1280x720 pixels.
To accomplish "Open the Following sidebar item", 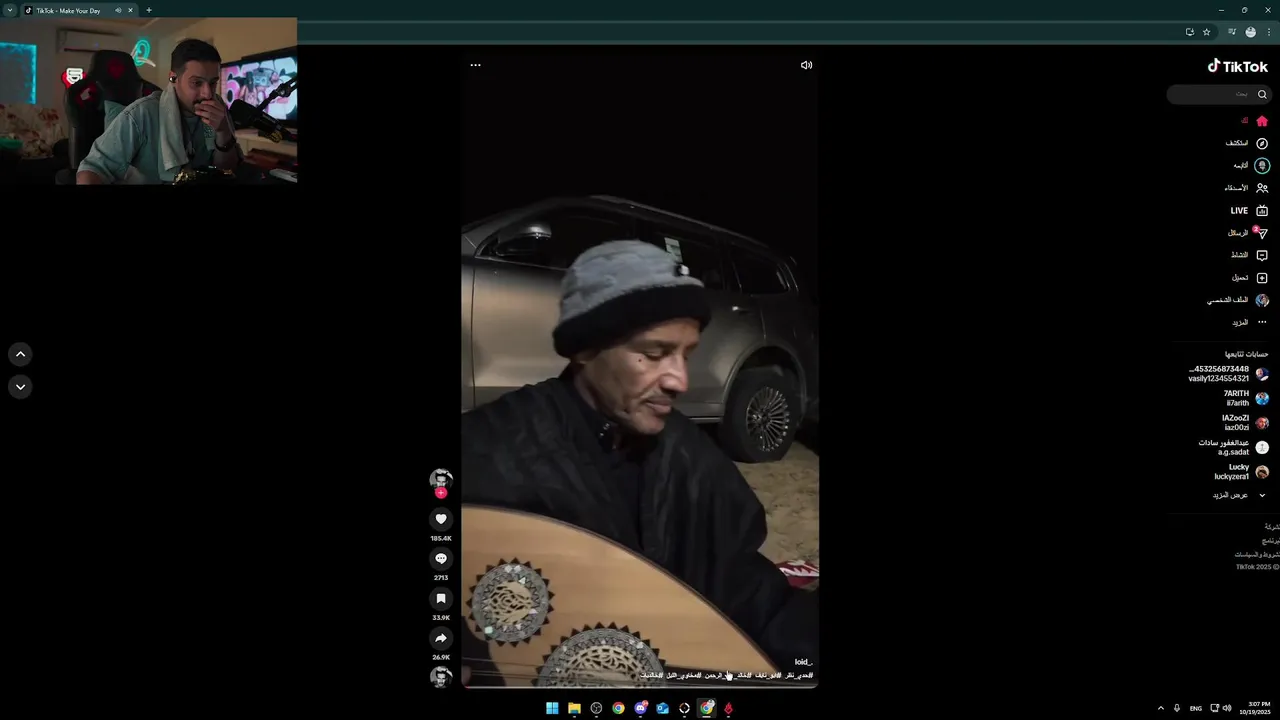I will (x=1250, y=166).
